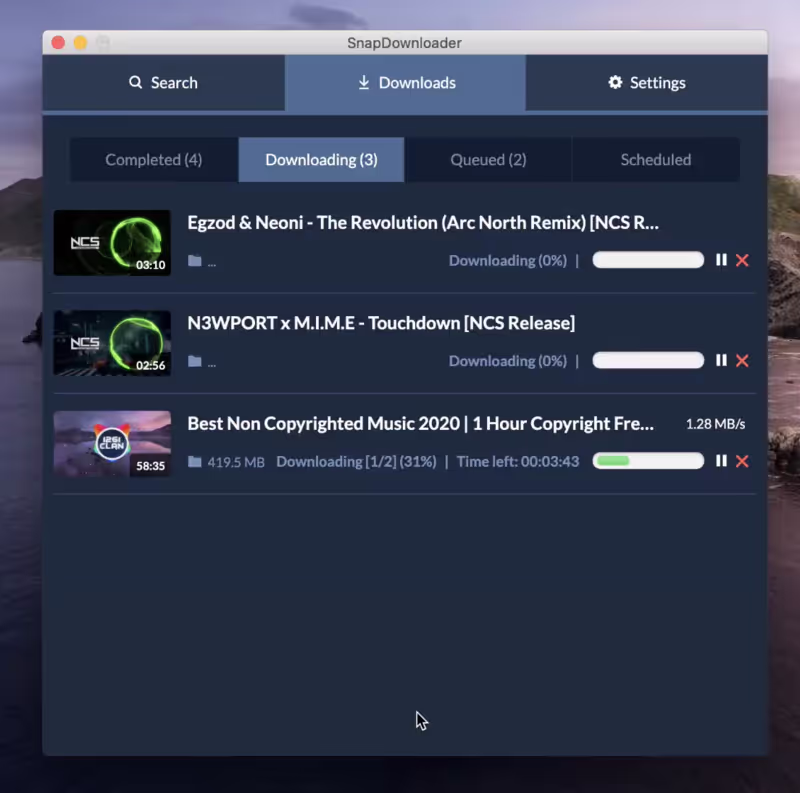
Task: Open the Scheduled sub-tab
Action: 656,160
